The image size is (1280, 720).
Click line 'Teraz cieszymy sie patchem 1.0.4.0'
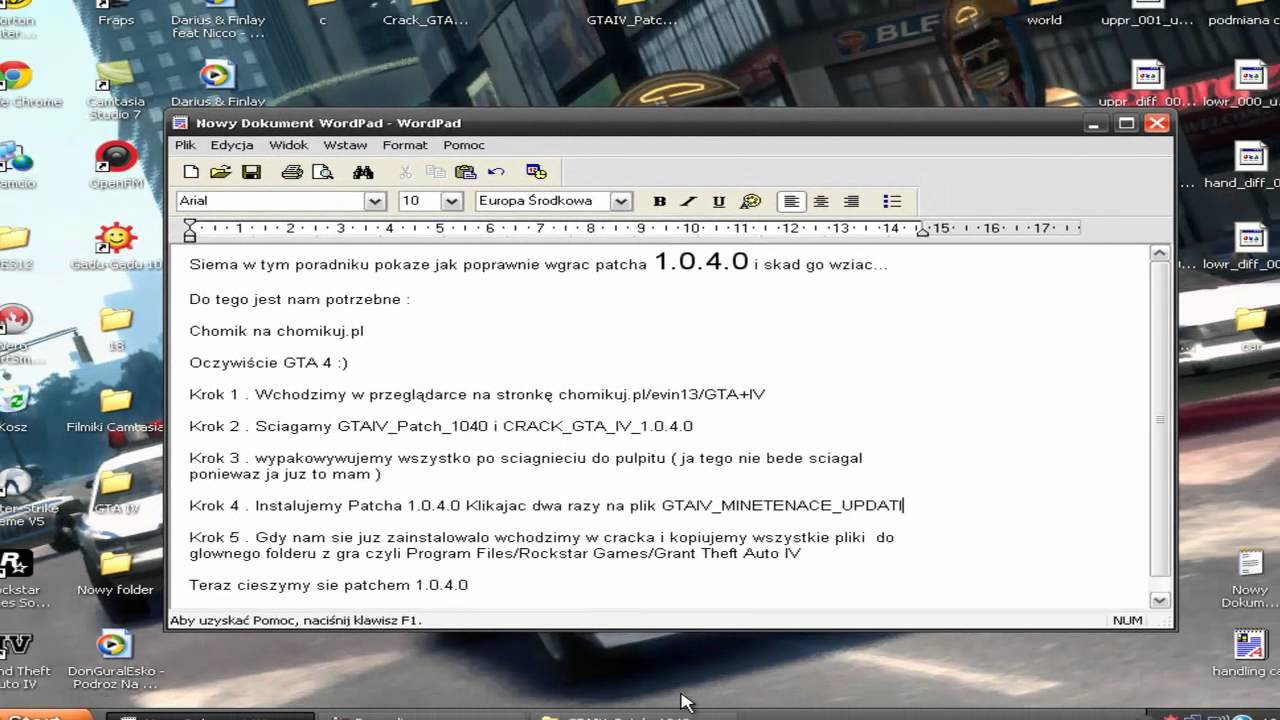pyautogui.click(x=328, y=585)
